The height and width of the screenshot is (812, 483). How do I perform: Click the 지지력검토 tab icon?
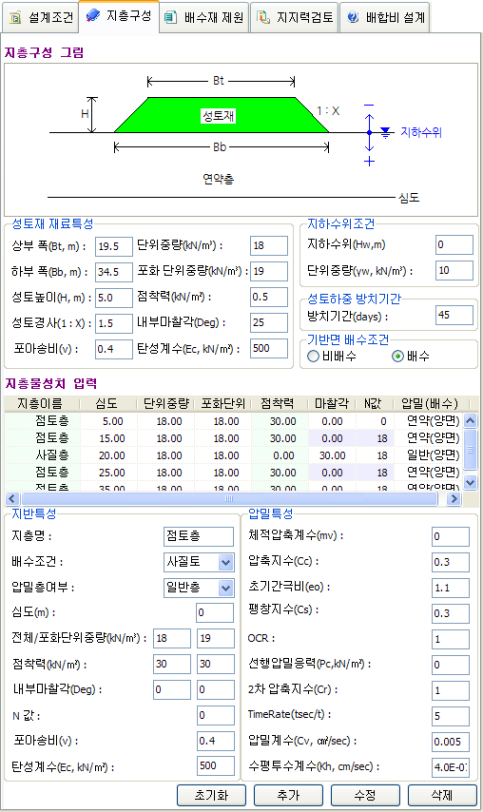coord(264,18)
